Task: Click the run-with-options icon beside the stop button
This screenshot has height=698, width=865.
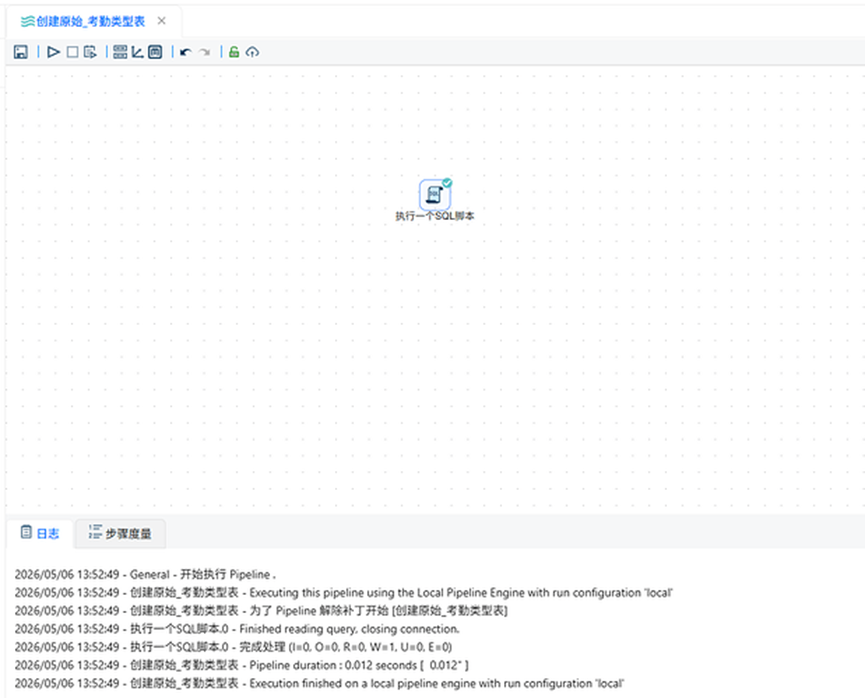Action: click(90, 52)
